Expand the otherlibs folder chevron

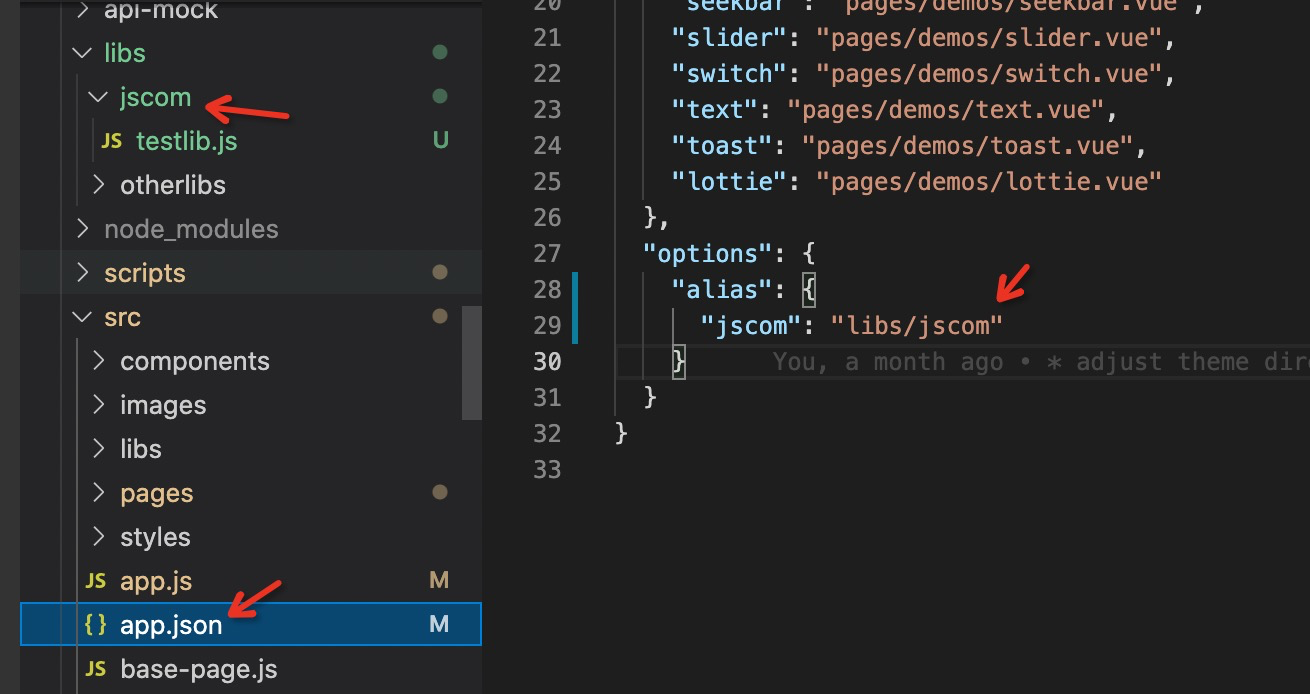[x=98, y=185]
